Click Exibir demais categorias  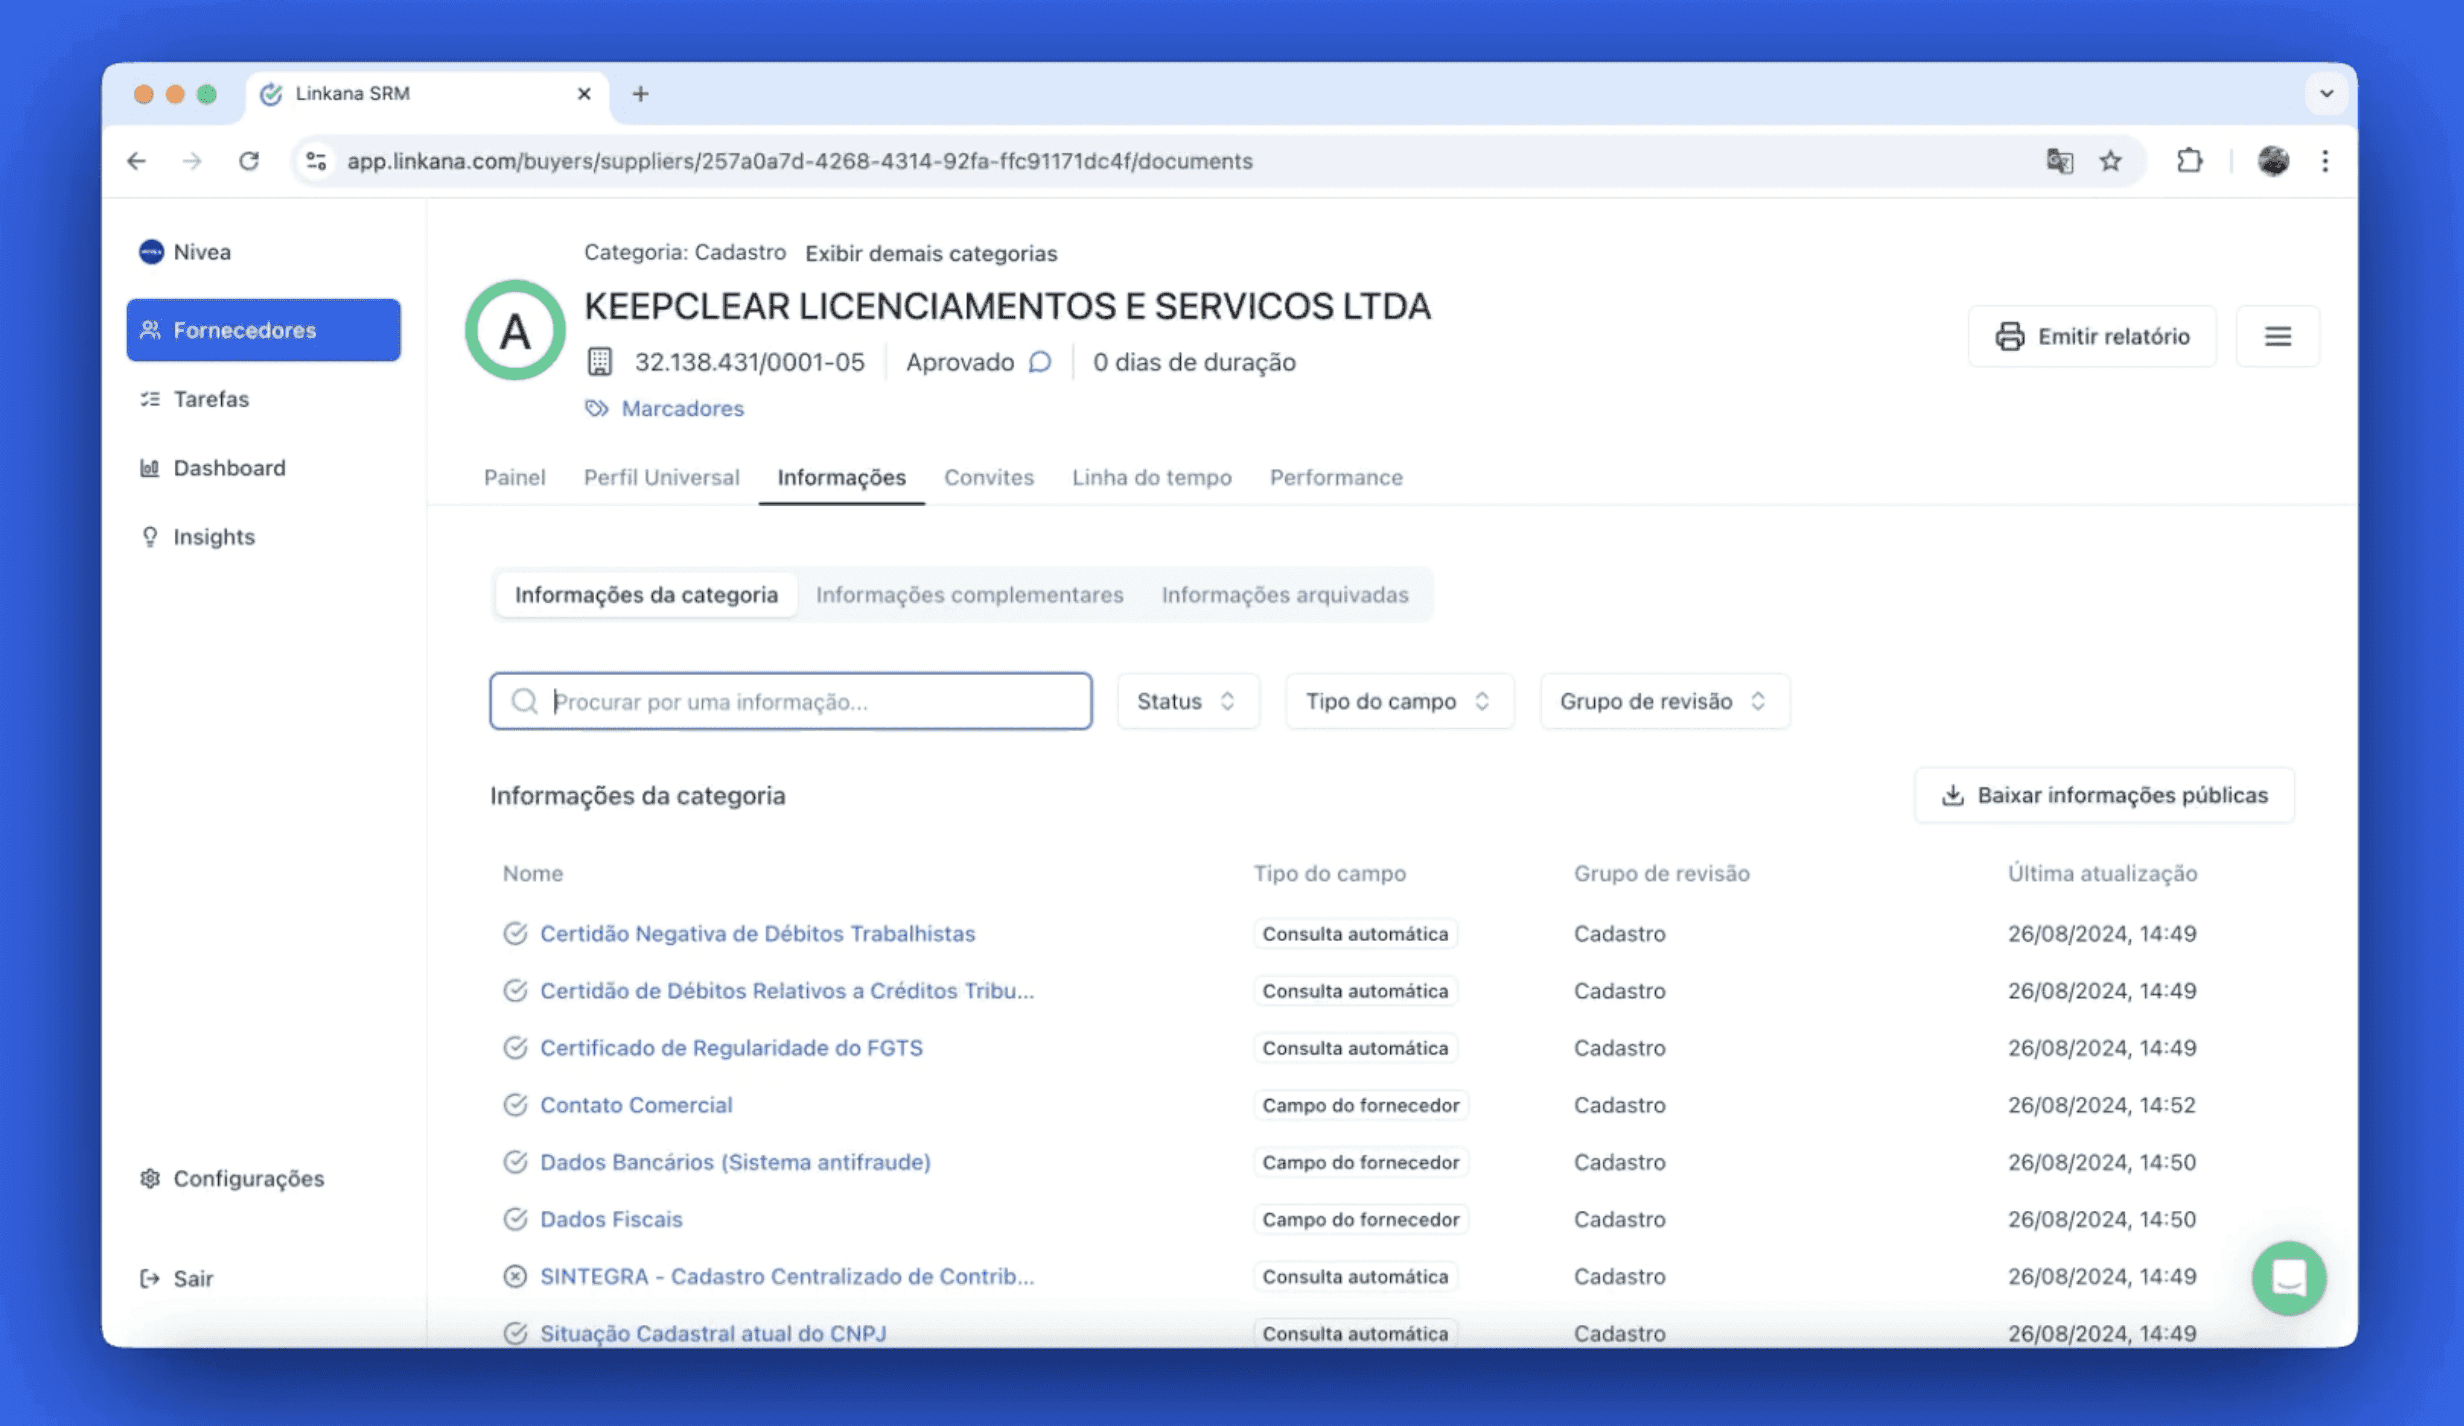(x=931, y=253)
